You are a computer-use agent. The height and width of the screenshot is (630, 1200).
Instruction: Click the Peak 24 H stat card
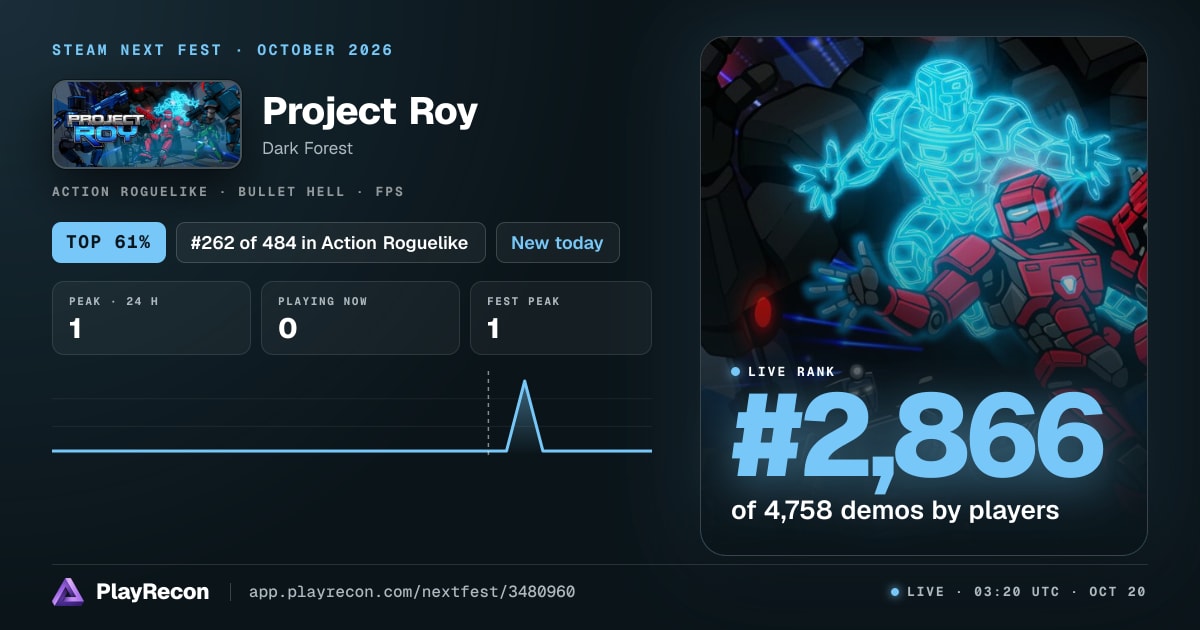151,318
